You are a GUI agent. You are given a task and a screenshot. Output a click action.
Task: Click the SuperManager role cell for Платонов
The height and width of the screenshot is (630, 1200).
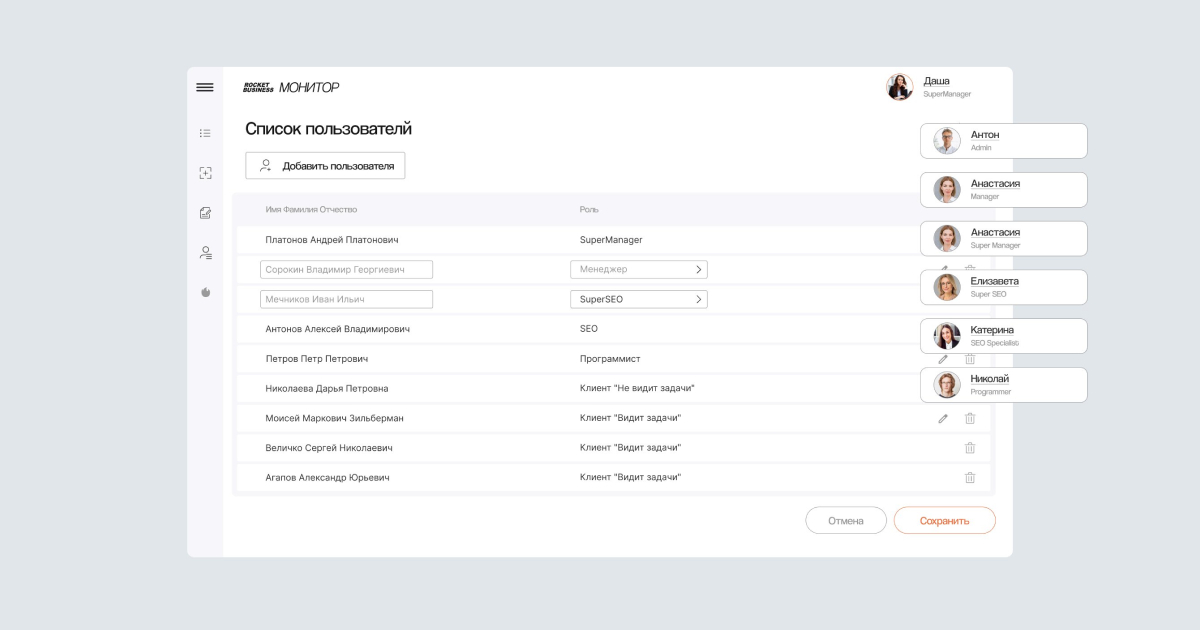(611, 240)
